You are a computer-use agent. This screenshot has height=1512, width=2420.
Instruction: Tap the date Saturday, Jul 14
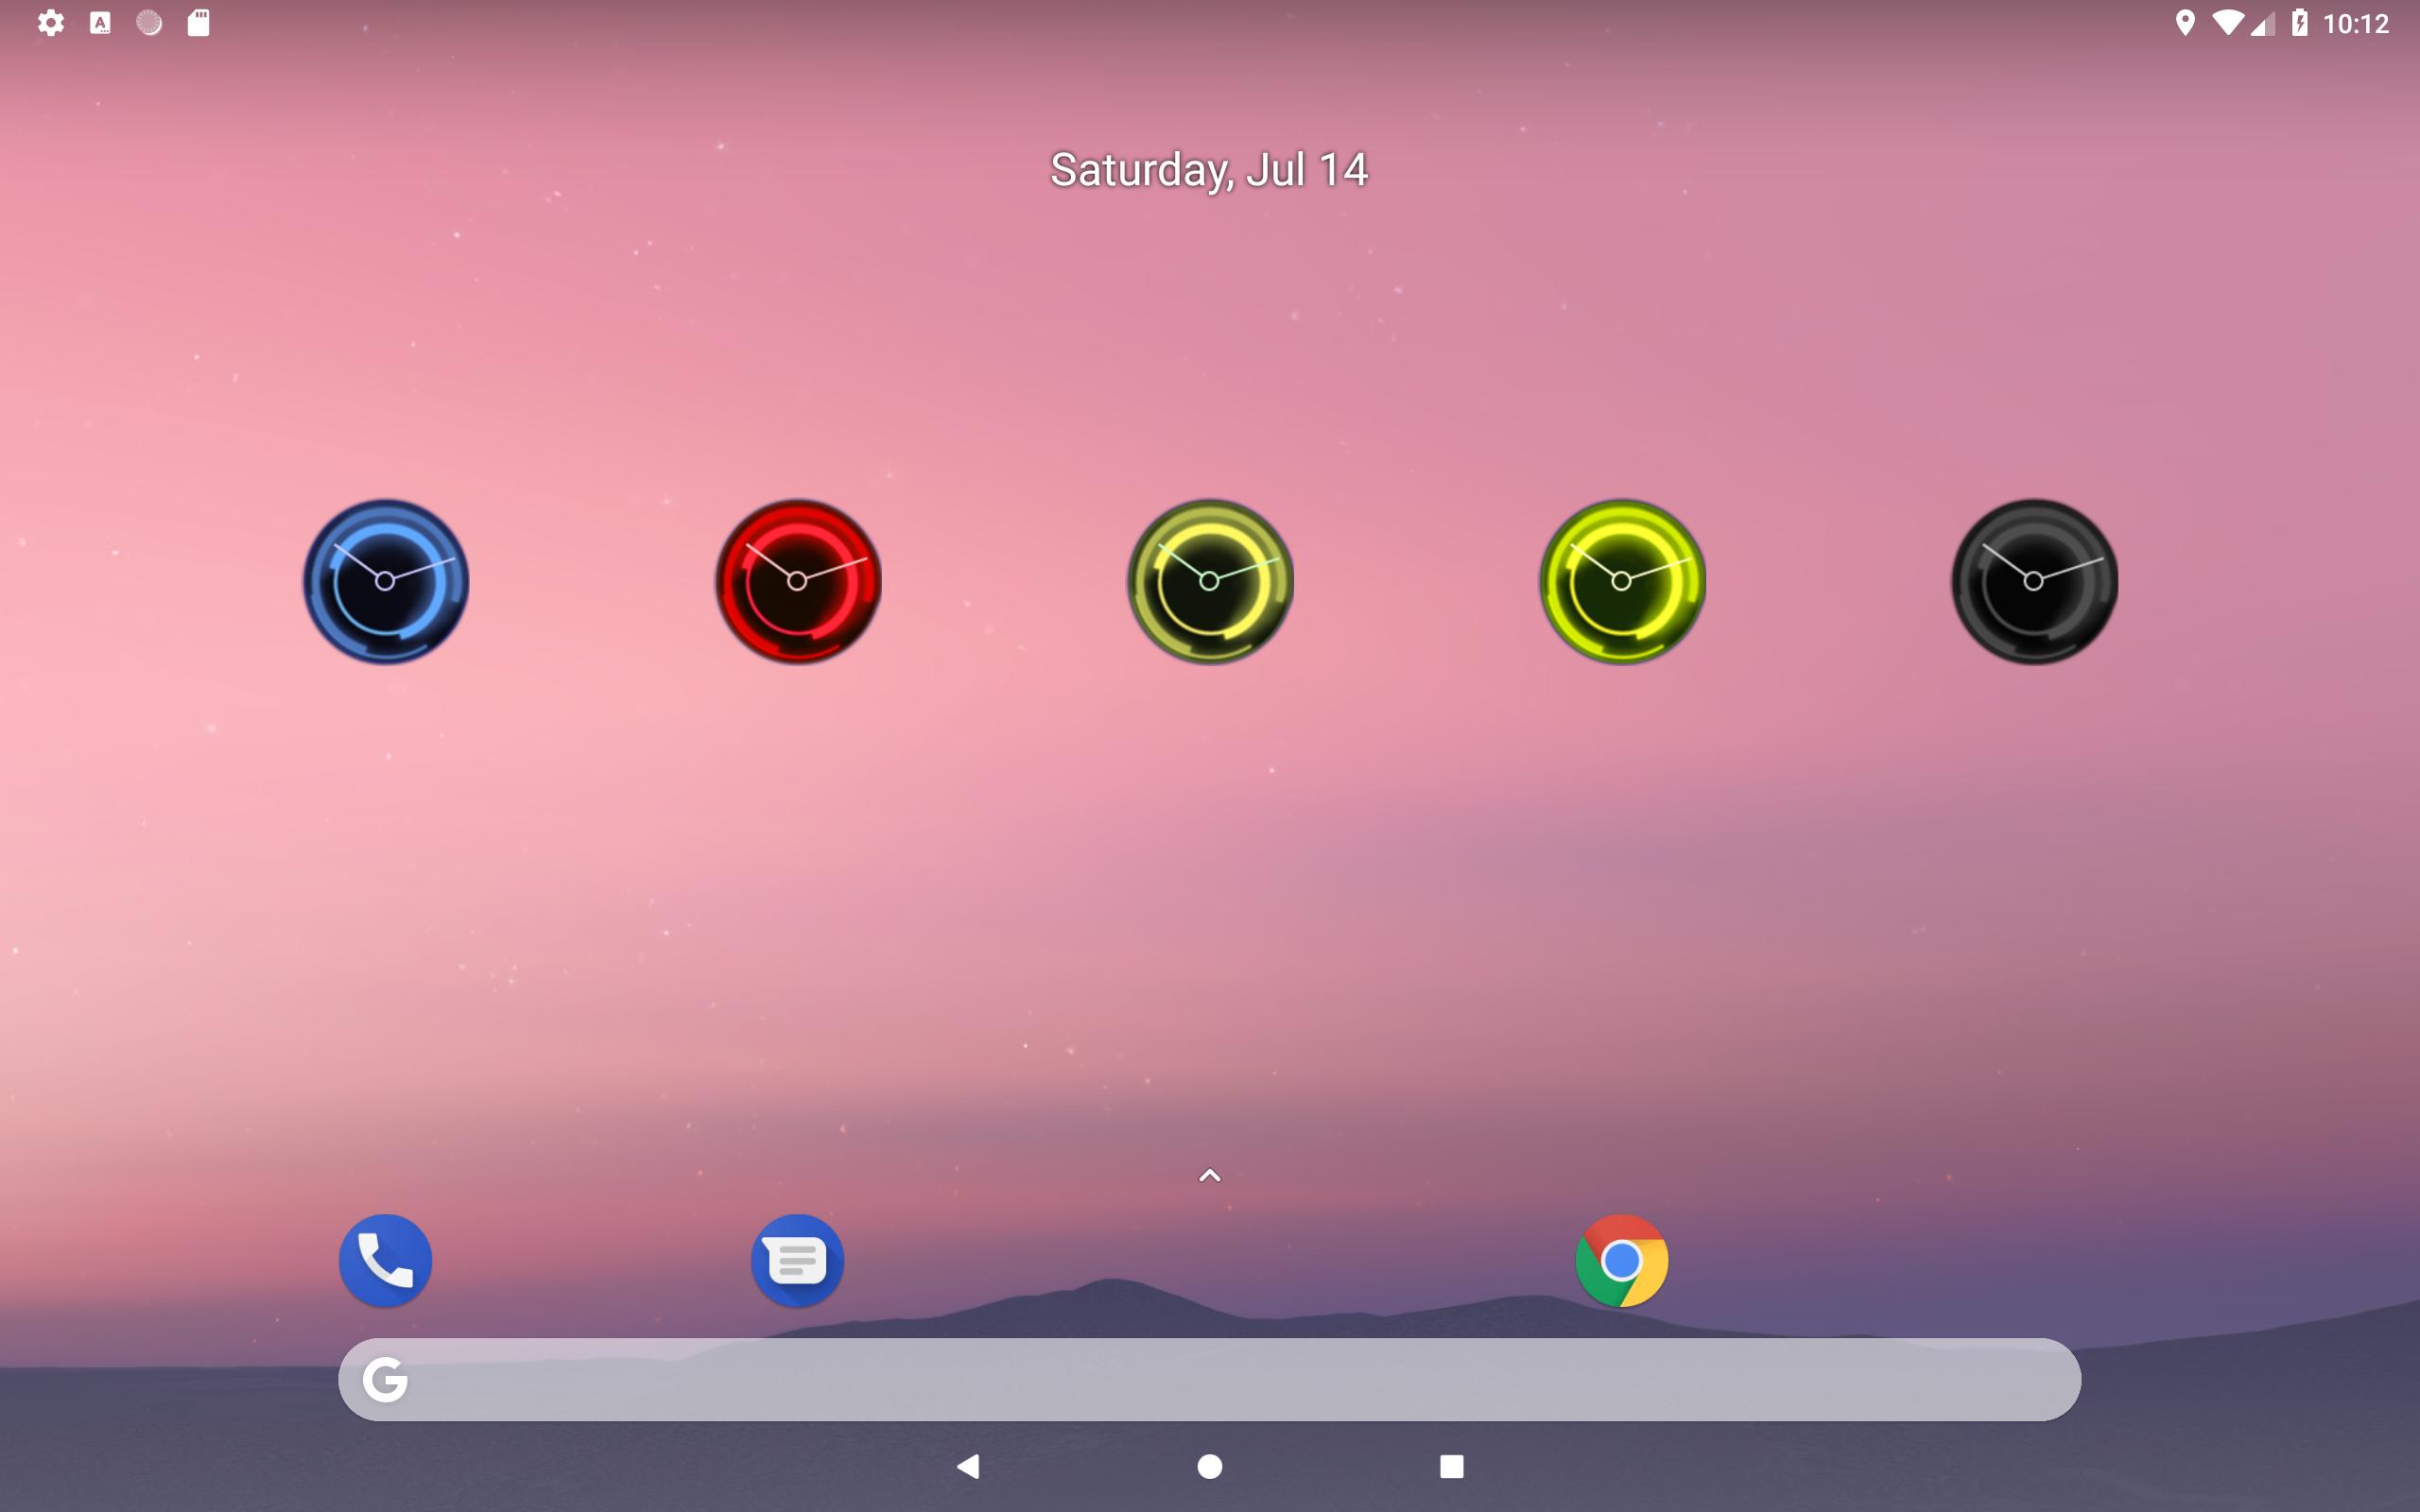1208,168
